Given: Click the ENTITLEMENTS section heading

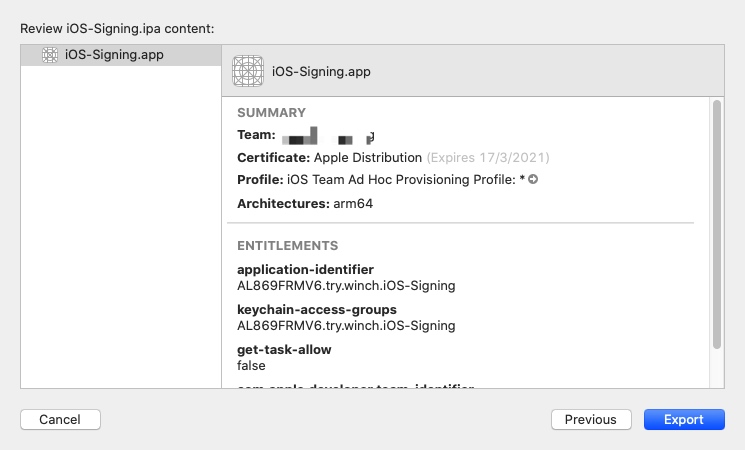Looking at the screenshot, I should point(288,246).
